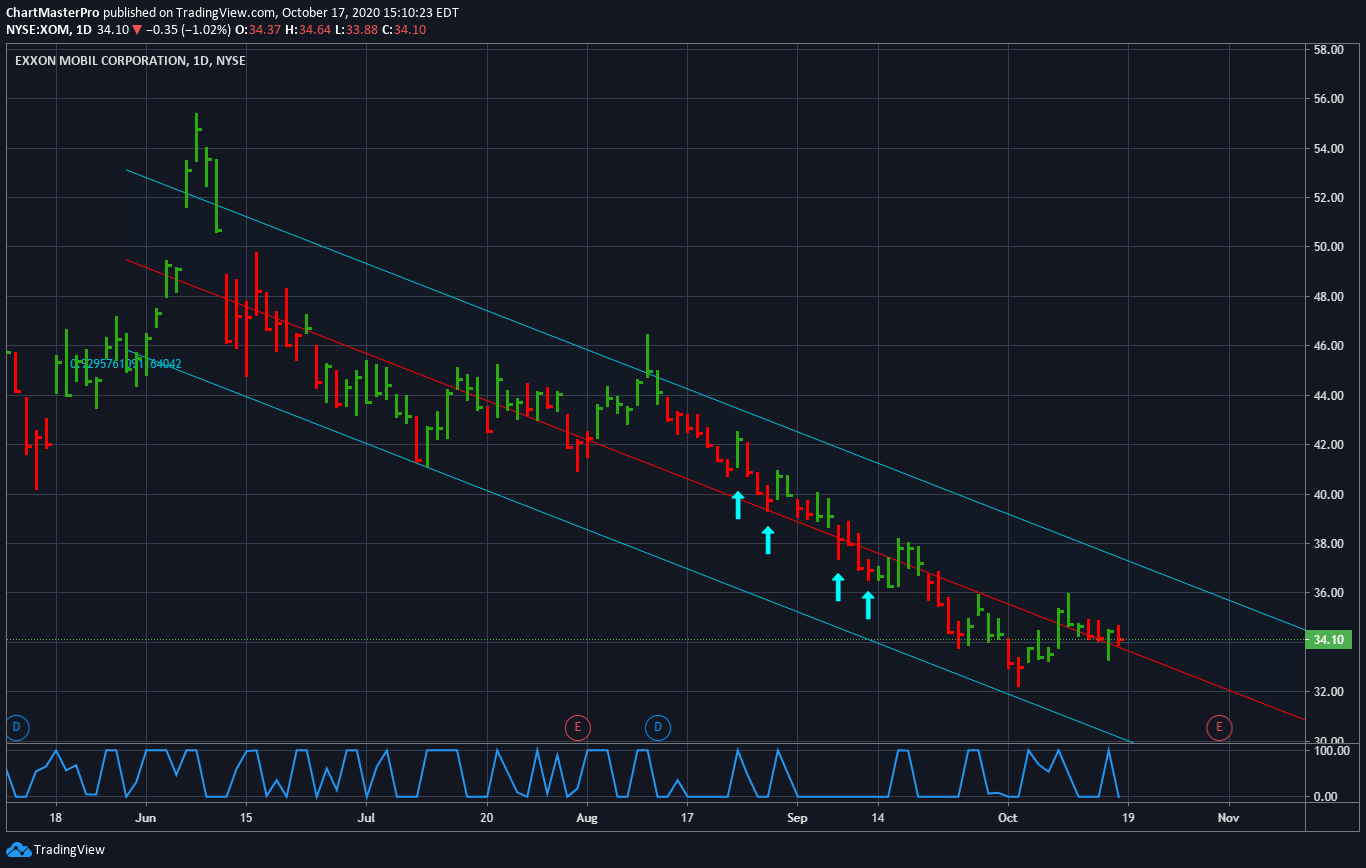1366x868 pixels.
Task: Click the first cyan up arrow on the chart
Action: point(737,505)
